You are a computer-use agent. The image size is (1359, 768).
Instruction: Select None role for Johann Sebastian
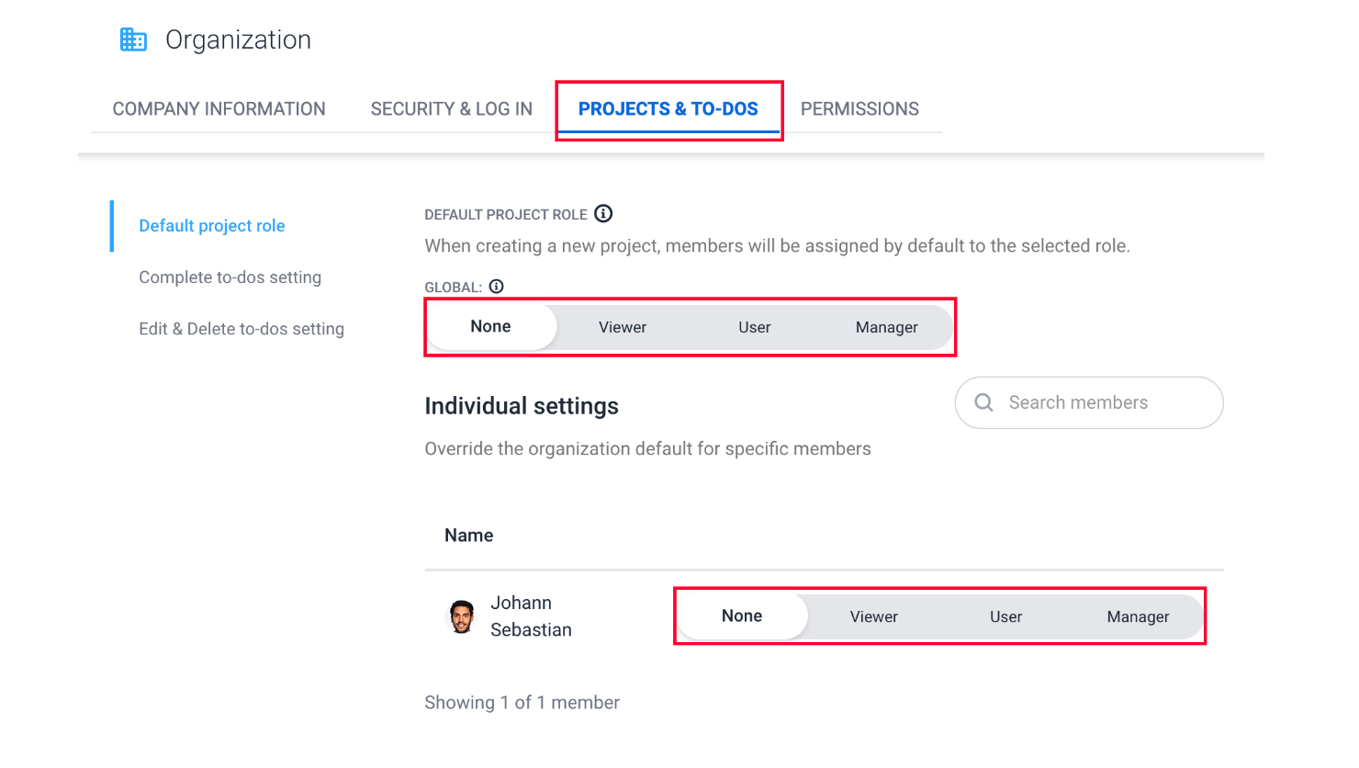coord(742,616)
